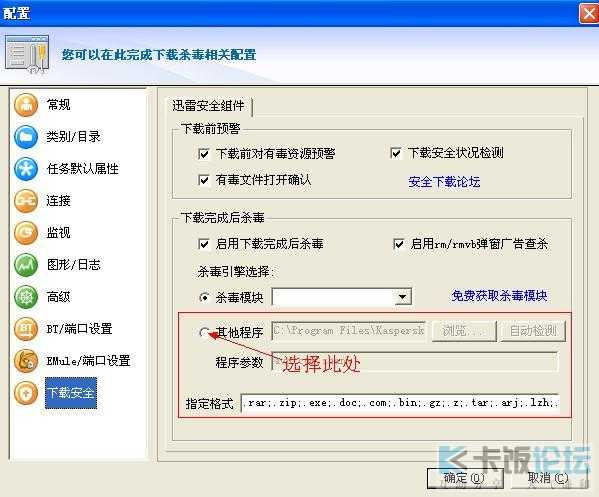Select the 类别/目录 folder icon

26,137
